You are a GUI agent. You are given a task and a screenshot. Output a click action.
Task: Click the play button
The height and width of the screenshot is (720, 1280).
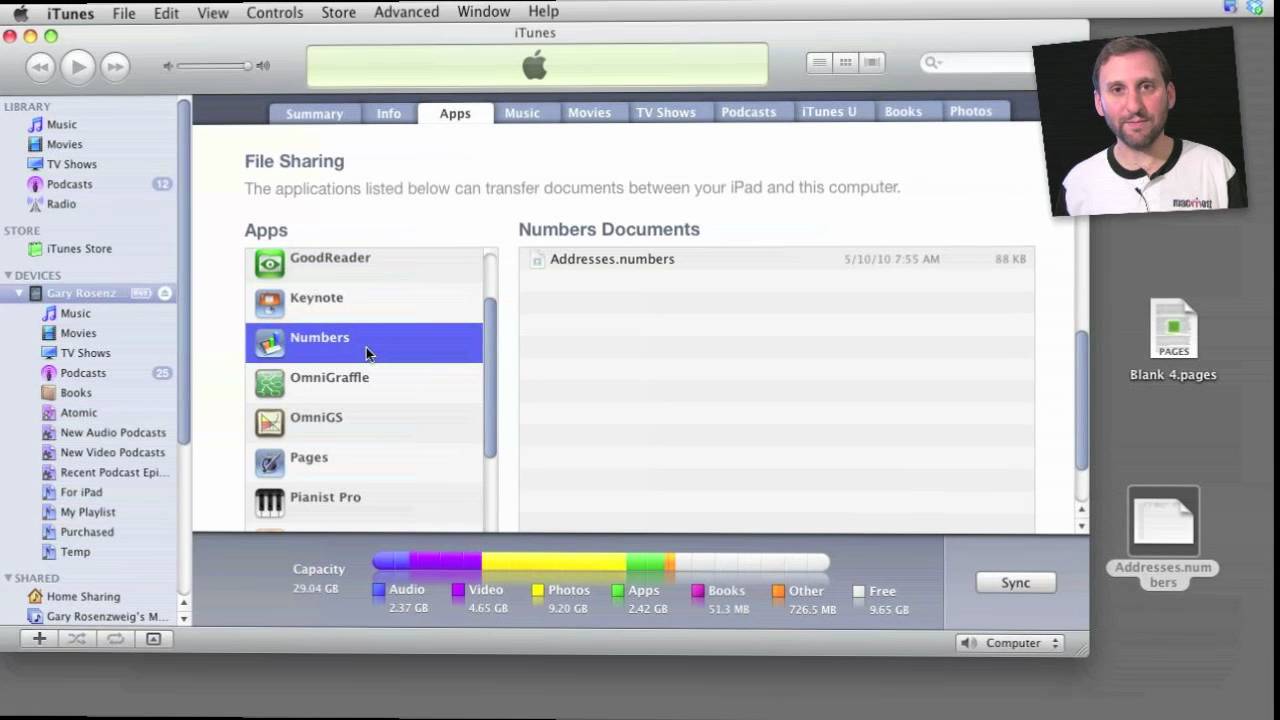[77, 67]
